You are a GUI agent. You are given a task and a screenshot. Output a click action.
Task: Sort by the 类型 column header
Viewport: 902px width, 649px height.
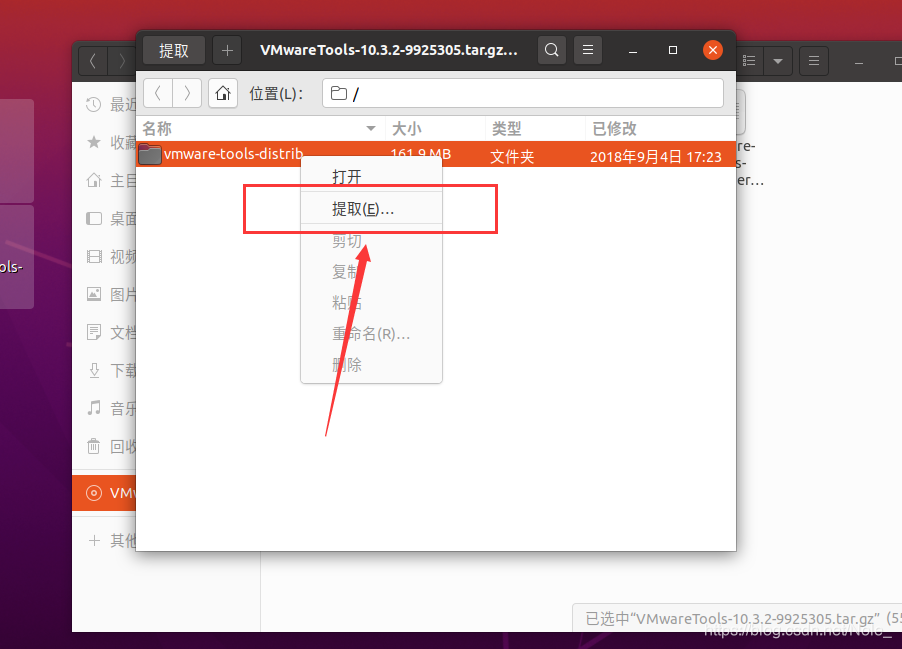[536, 128]
